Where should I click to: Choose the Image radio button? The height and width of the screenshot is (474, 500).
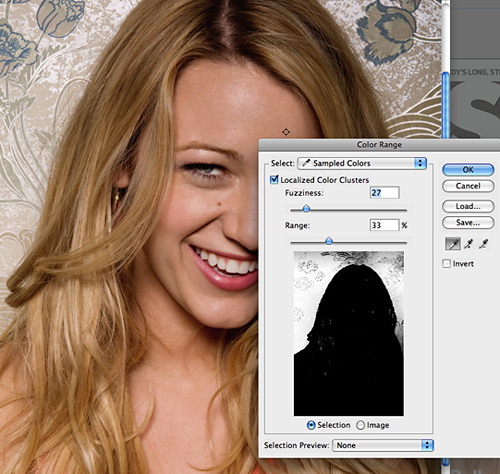pos(360,425)
